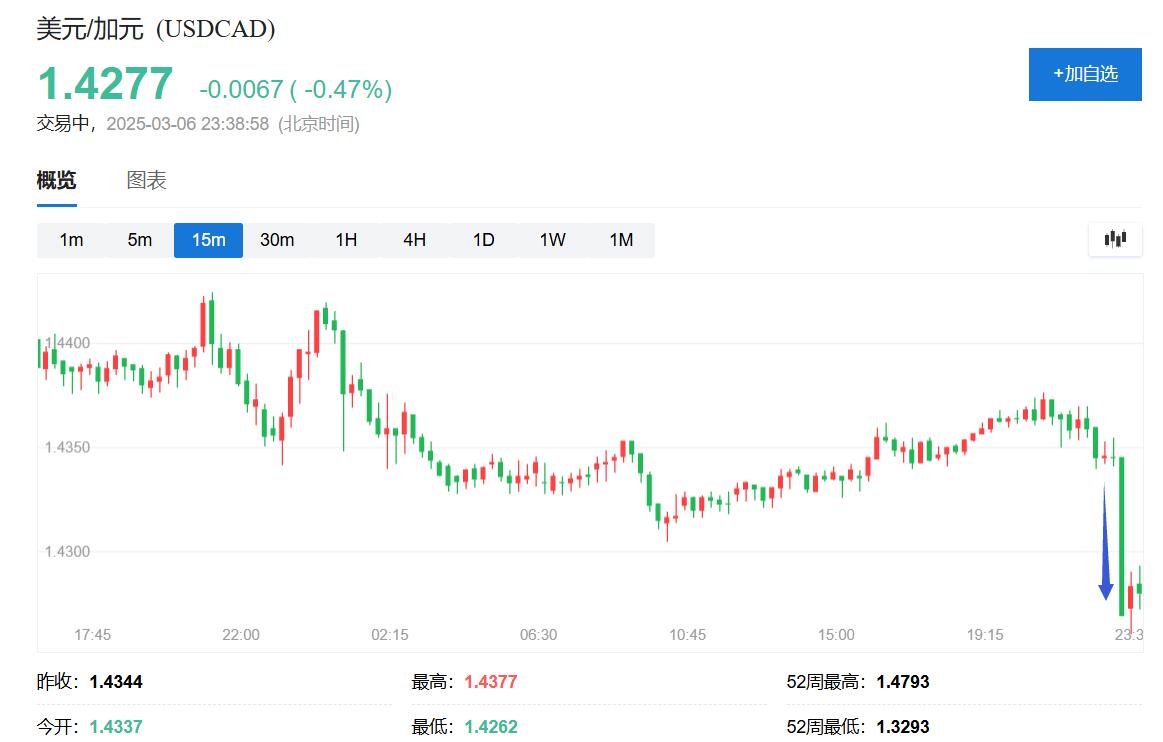The image size is (1163, 742).
Task: Click the 22:00 time axis label
Action: point(241,635)
